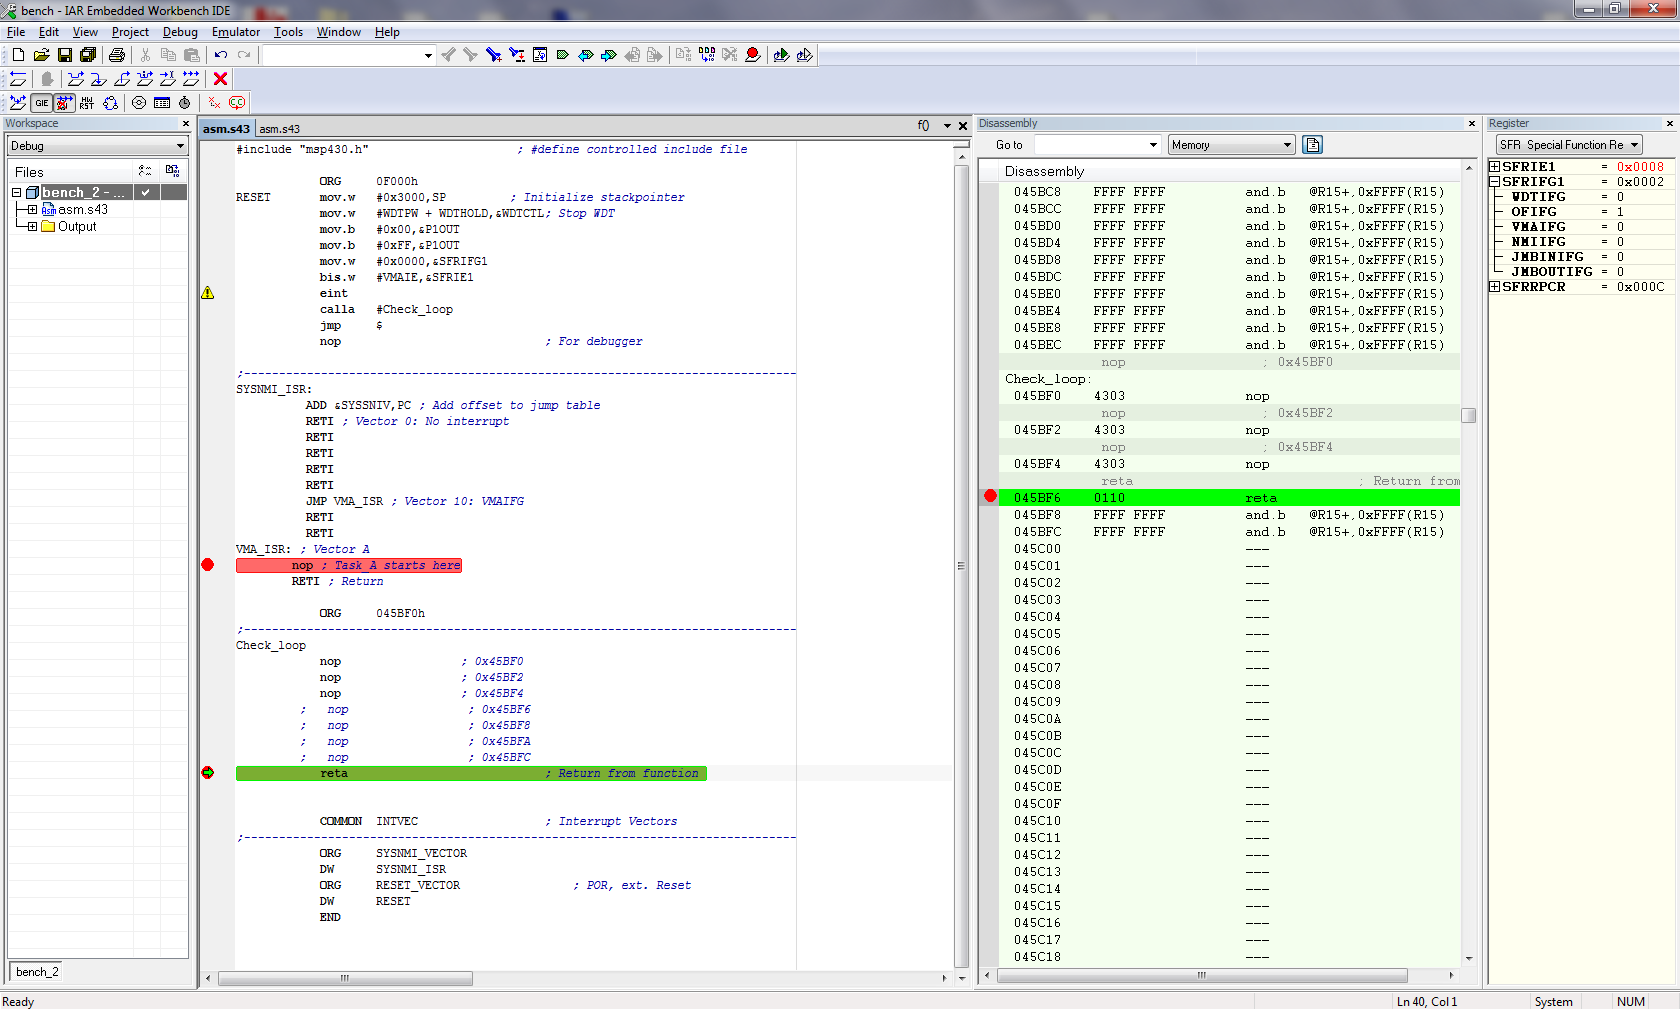Open the Memory zone dropdown in Disassembly
This screenshot has height=1010, width=1680.
click(x=1231, y=145)
